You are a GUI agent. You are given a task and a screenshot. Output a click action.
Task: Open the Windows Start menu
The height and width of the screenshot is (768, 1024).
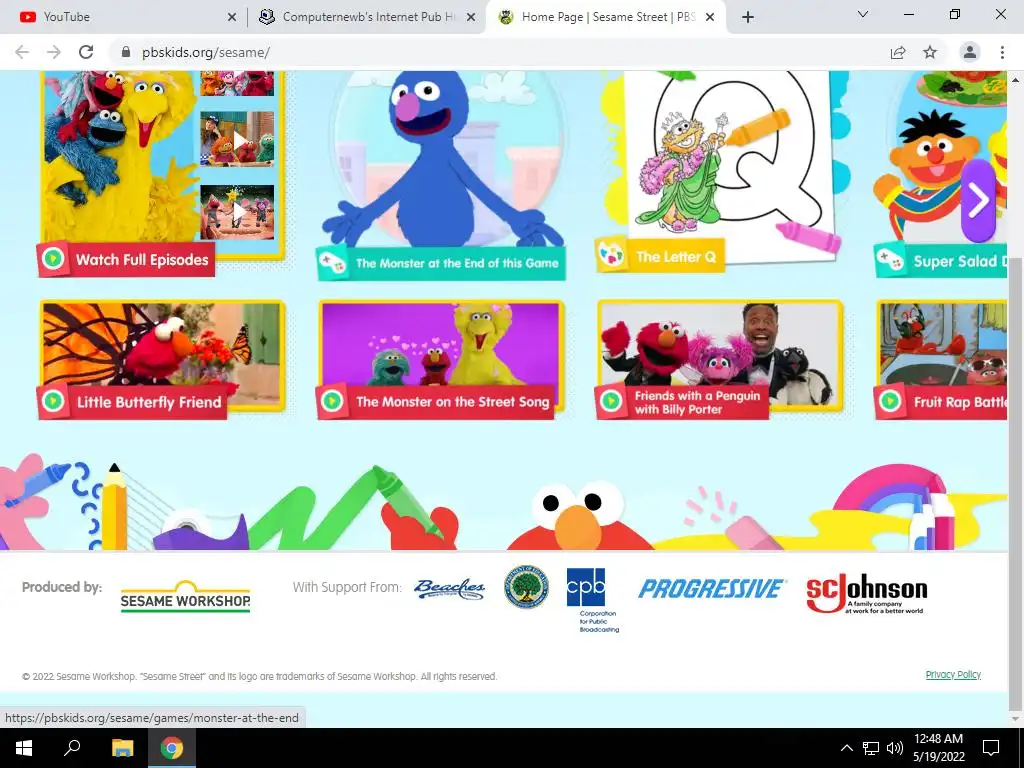(24, 748)
